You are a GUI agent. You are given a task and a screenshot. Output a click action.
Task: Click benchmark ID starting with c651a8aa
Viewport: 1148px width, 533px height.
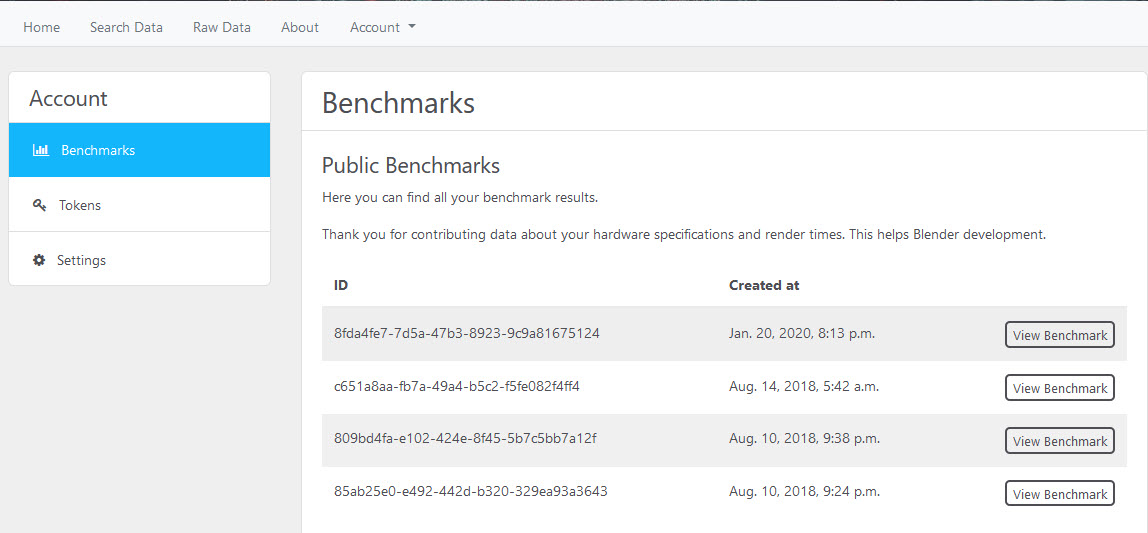click(x=457, y=386)
